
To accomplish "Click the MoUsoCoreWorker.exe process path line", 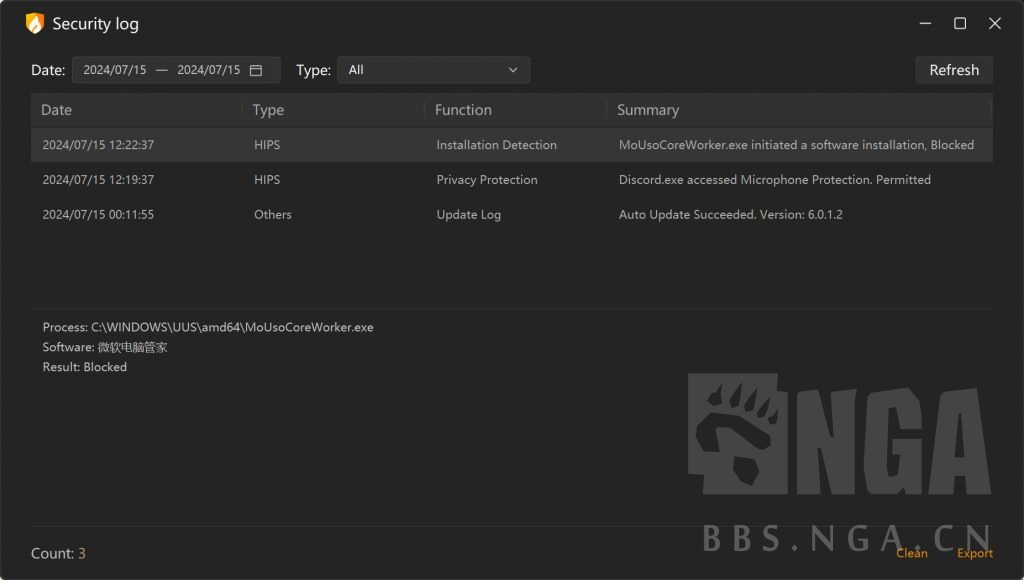I will [x=208, y=327].
